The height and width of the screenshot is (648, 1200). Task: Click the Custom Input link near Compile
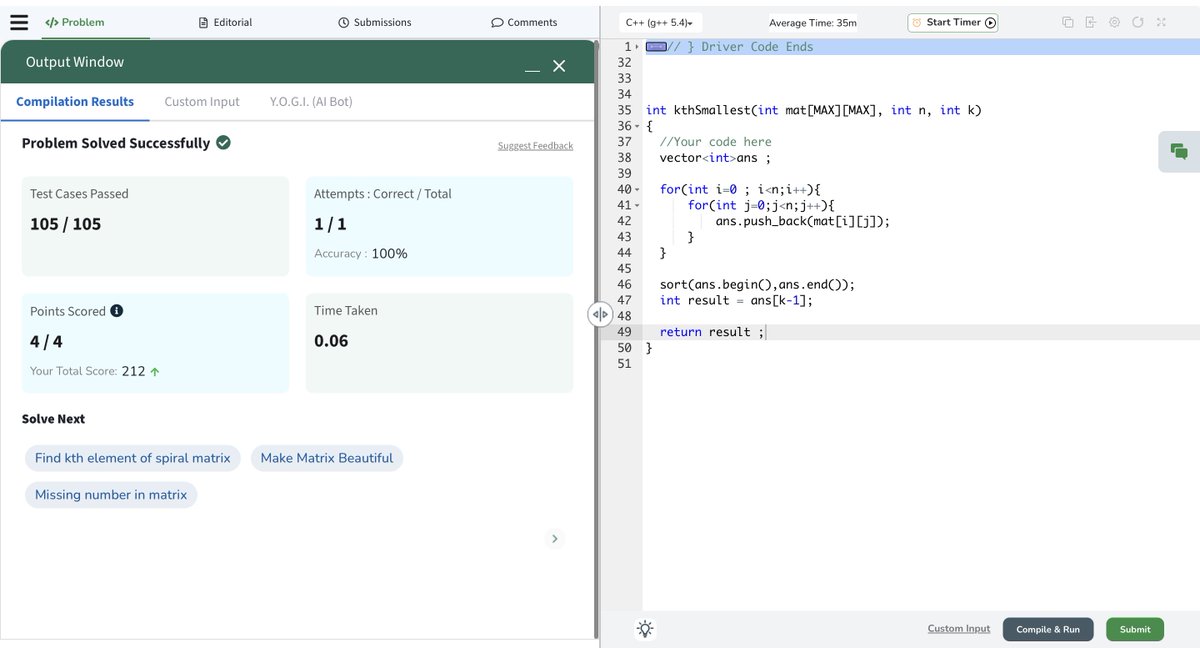(x=959, y=628)
